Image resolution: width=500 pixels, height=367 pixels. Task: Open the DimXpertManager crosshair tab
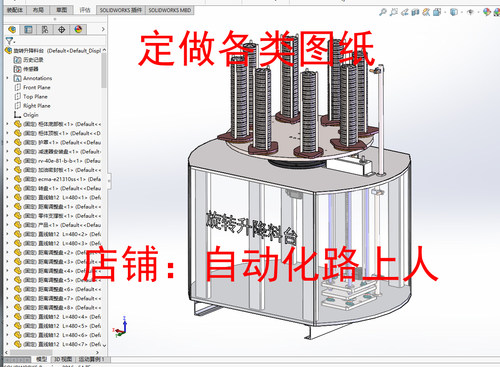click(61, 29)
